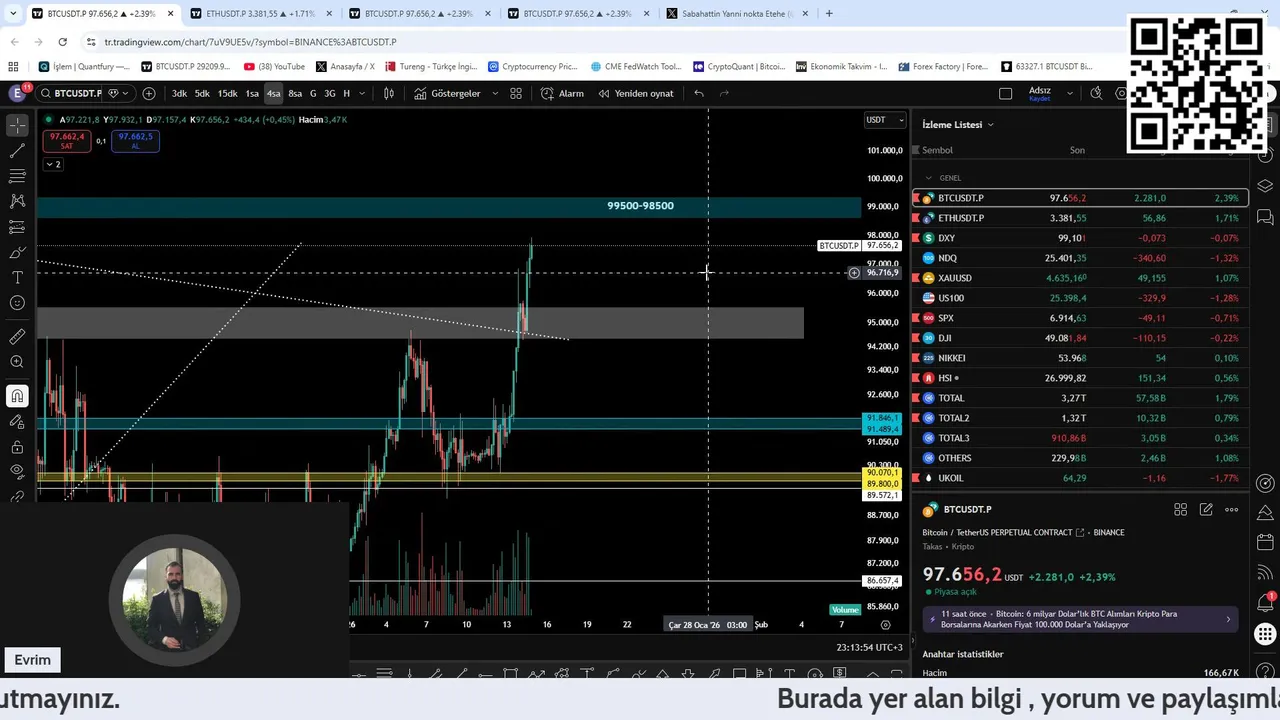Image resolution: width=1280 pixels, height=720 pixels.
Task: Toggle hide all drawings eye icon
Action: click(x=17, y=471)
